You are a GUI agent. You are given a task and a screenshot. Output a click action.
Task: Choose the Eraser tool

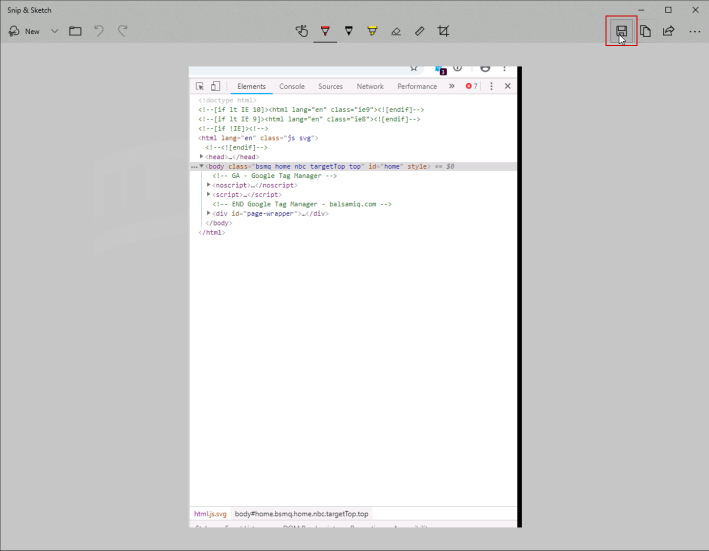click(396, 31)
